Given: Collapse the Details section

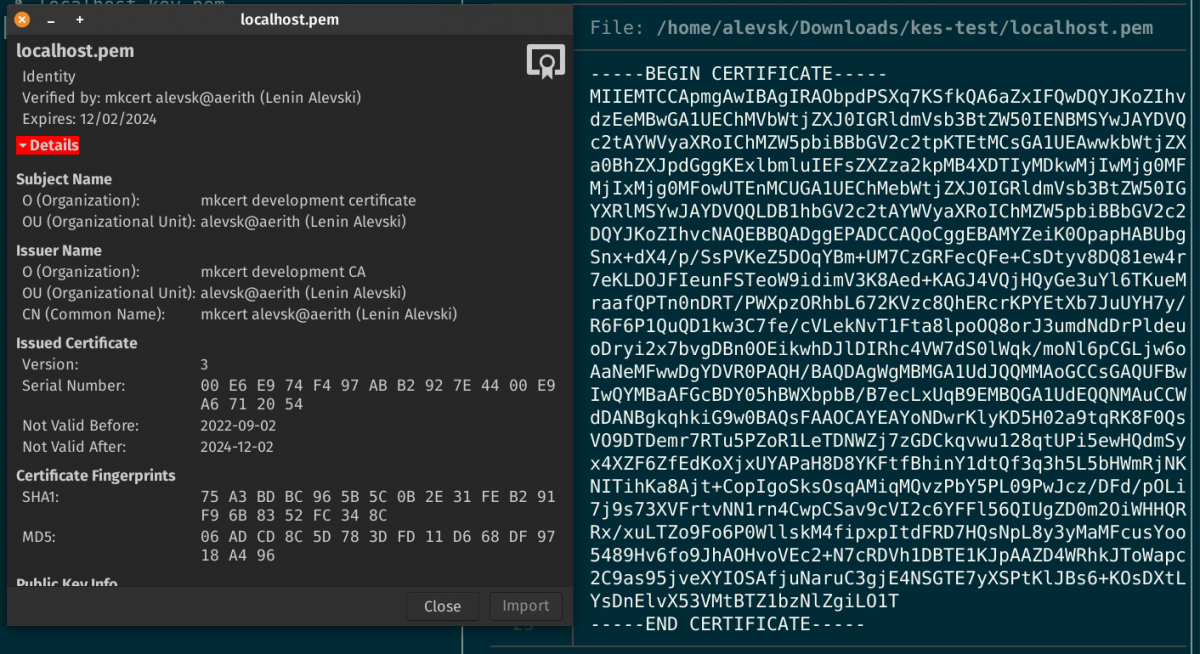Looking at the screenshot, I should pyautogui.click(x=47, y=145).
